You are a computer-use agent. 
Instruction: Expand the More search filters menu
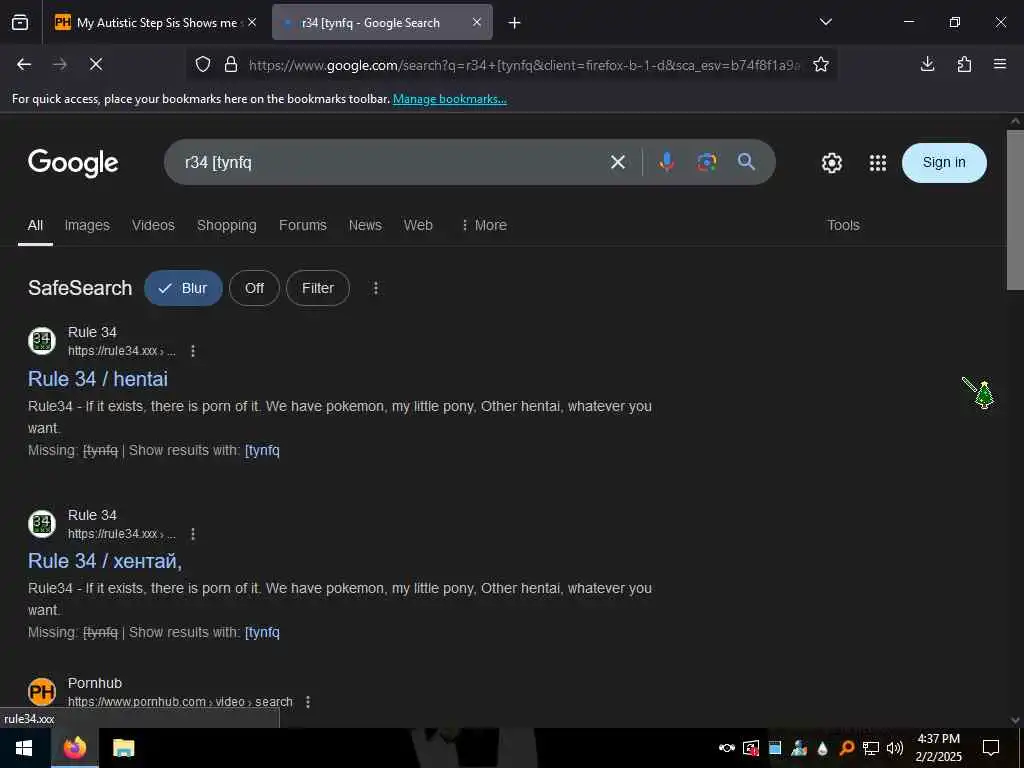coord(484,225)
